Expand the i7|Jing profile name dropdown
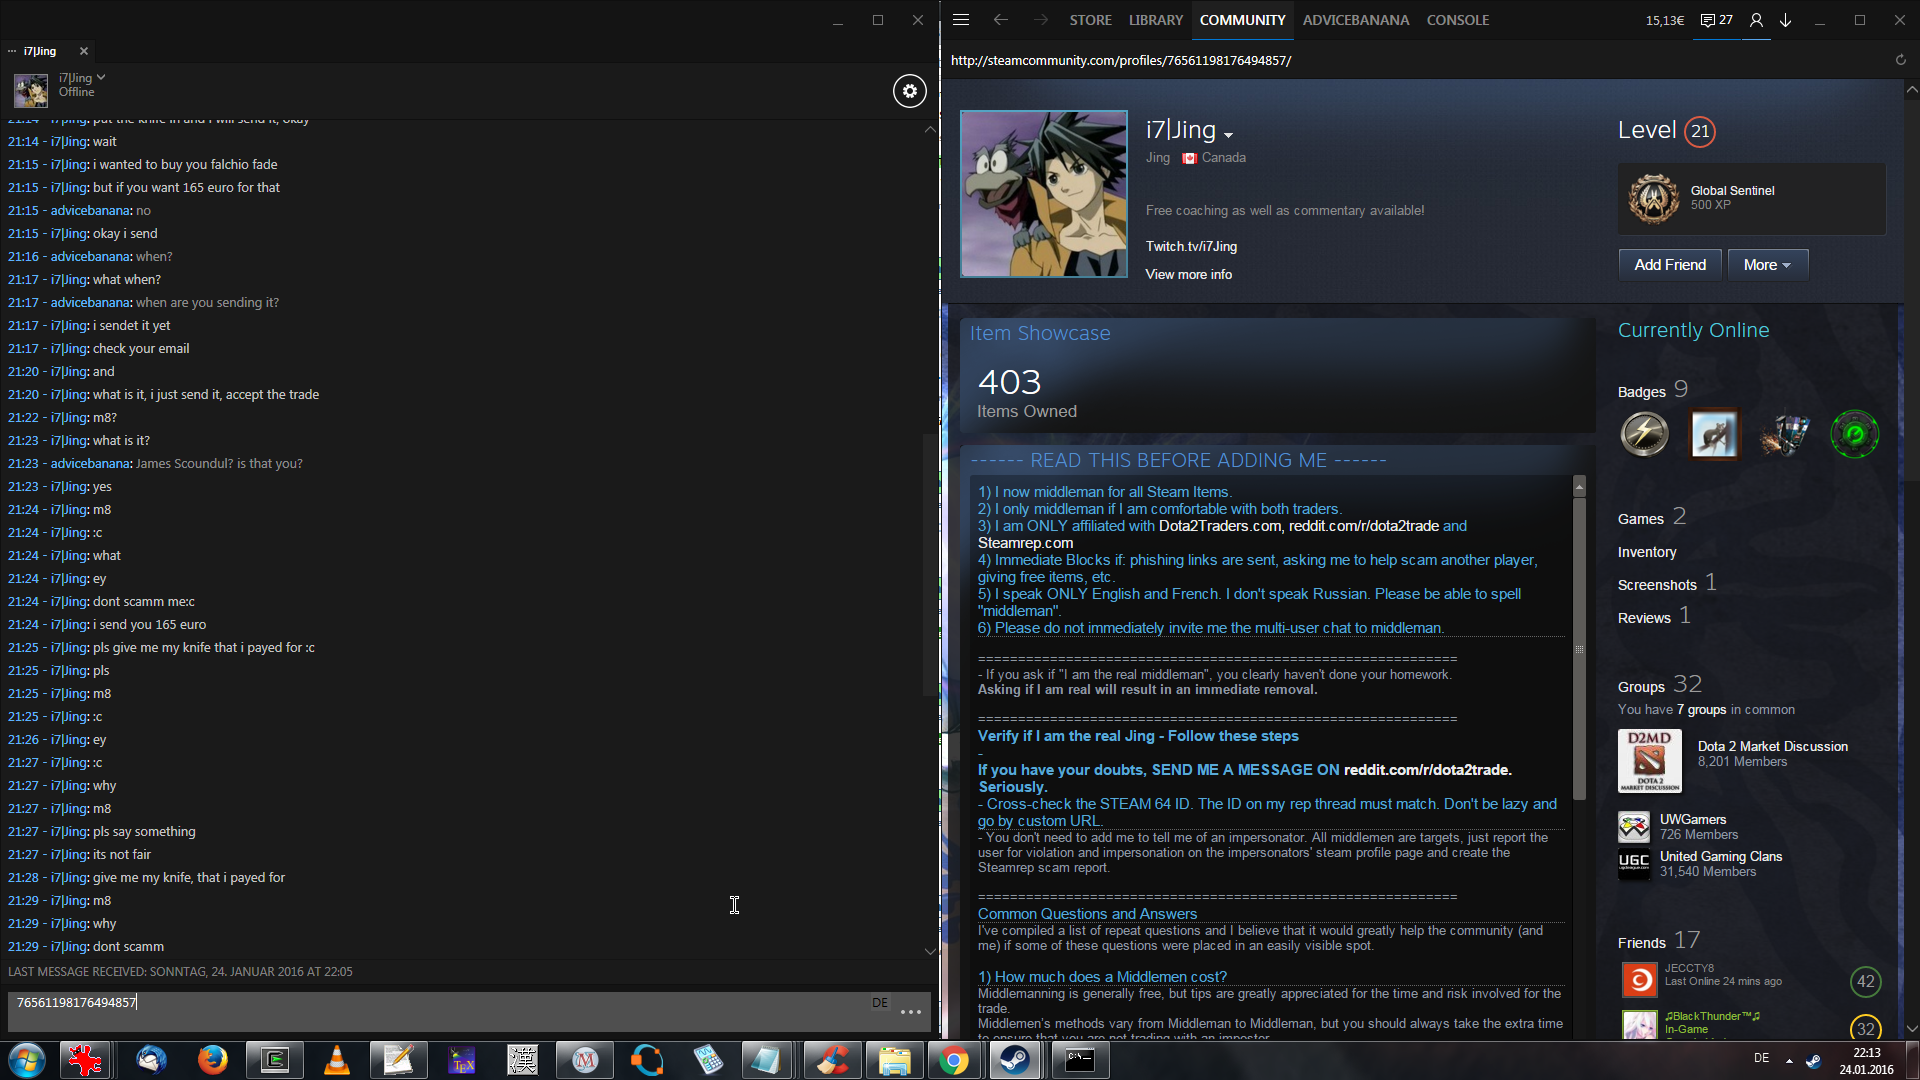The height and width of the screenshot is (1080, 1920). 1228,134
